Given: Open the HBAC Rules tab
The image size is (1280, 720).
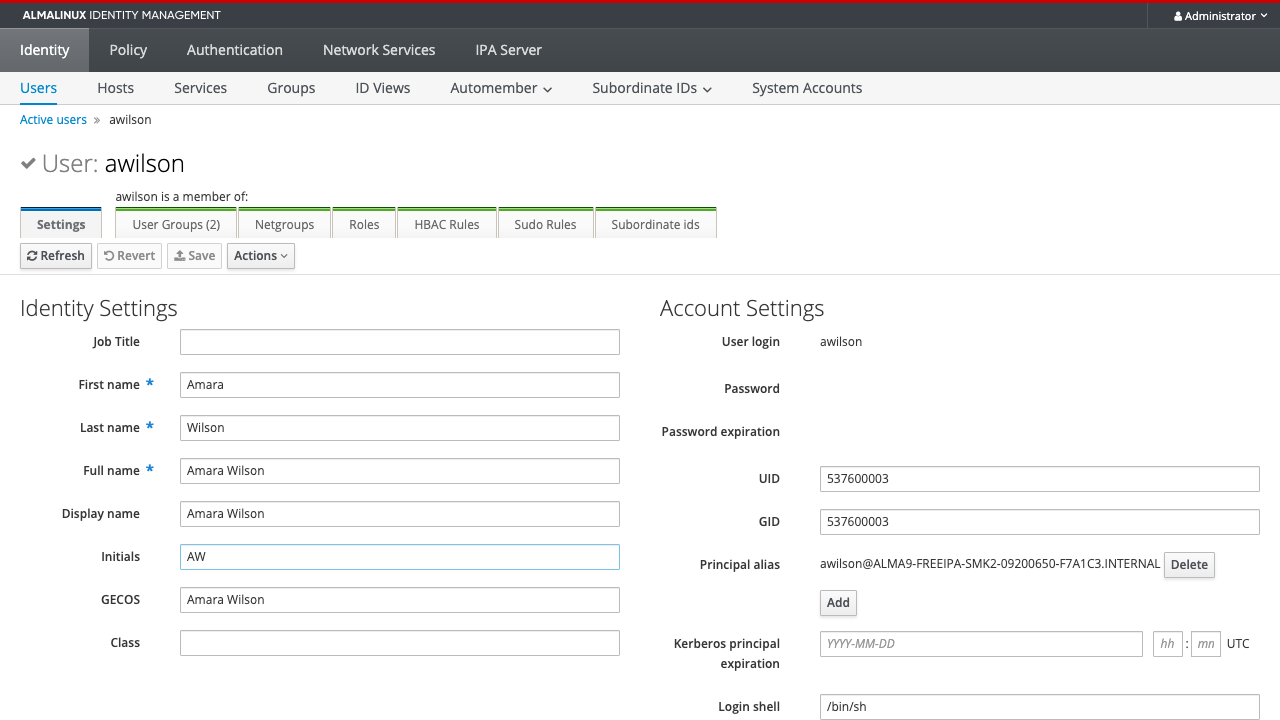Looking at the screenshot, I should pos(447,224).
